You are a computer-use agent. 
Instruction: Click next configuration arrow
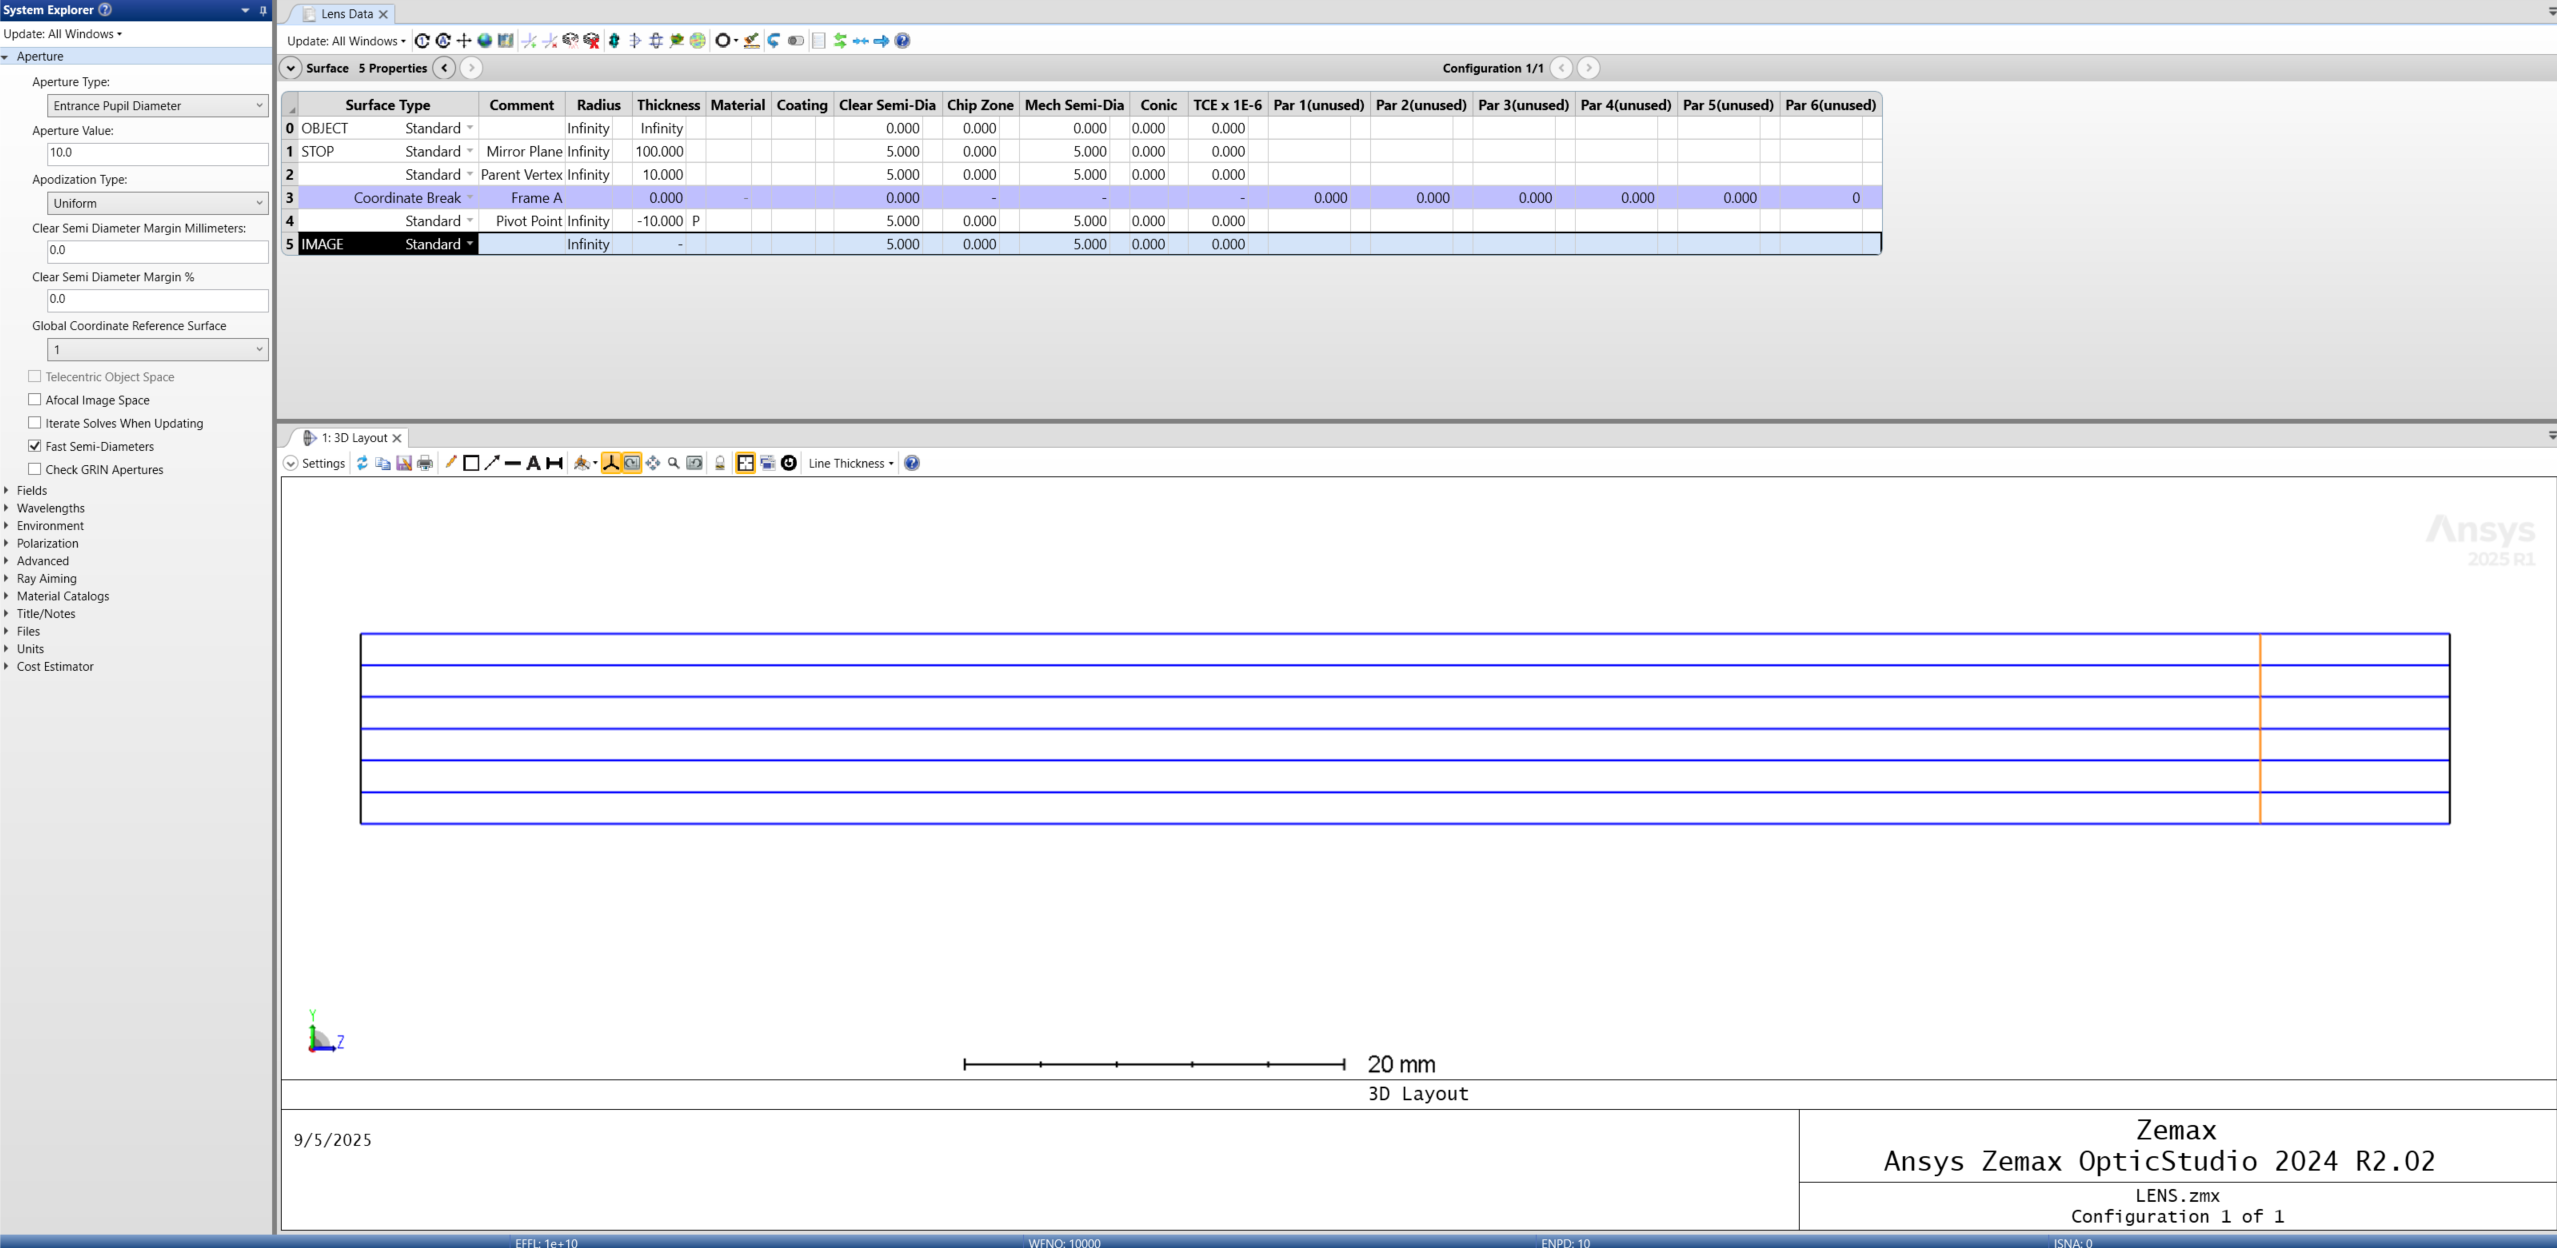tap(1588, 68)
